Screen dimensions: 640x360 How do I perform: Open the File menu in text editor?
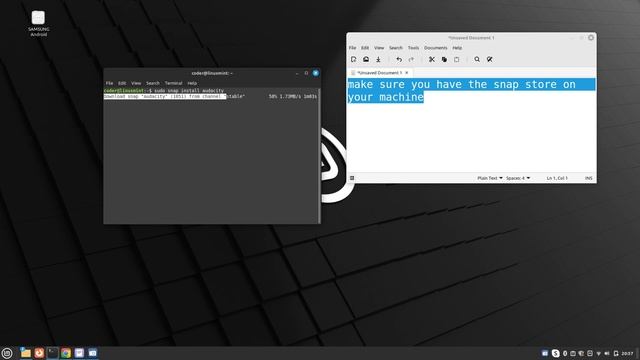[x=352, y=48]
